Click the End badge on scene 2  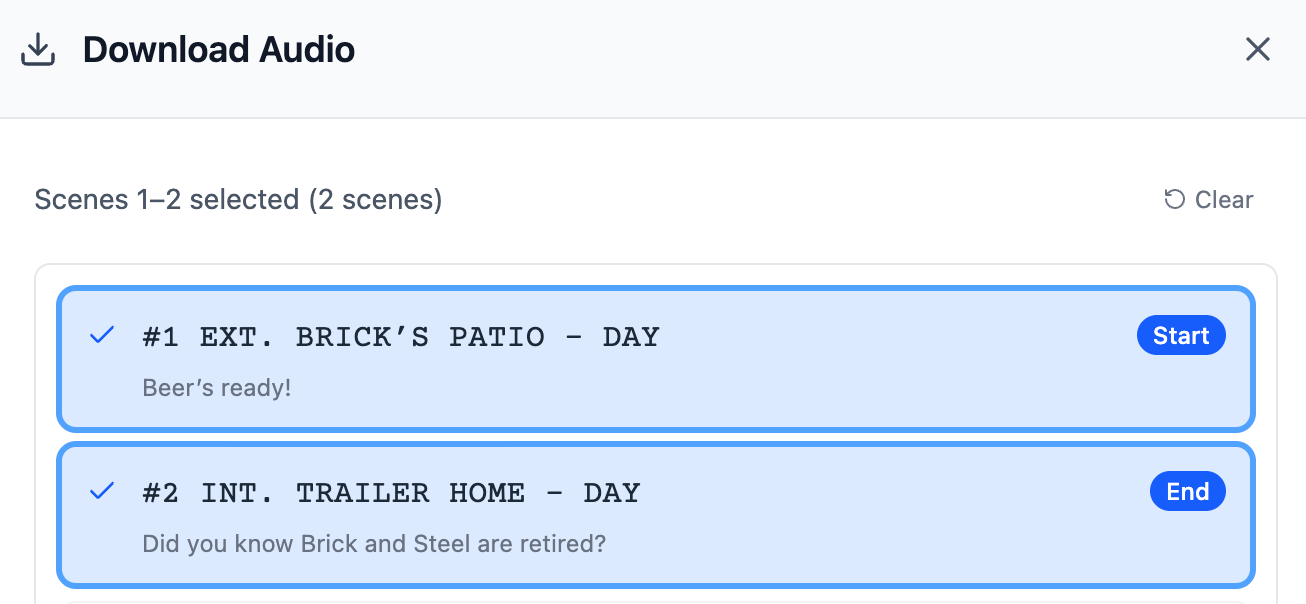tap(1188, 491)
